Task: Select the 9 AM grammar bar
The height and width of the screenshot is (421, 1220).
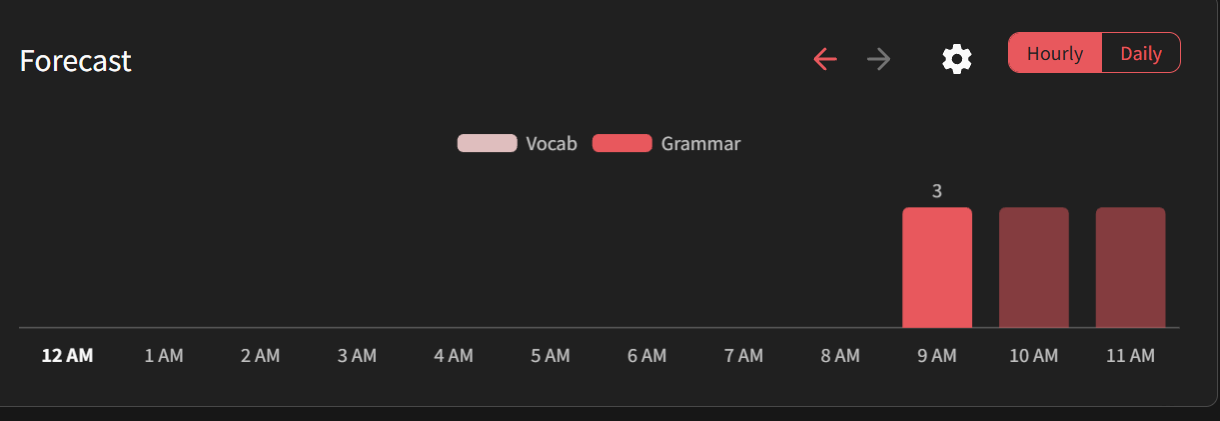Action: click(x=937, y=267)
